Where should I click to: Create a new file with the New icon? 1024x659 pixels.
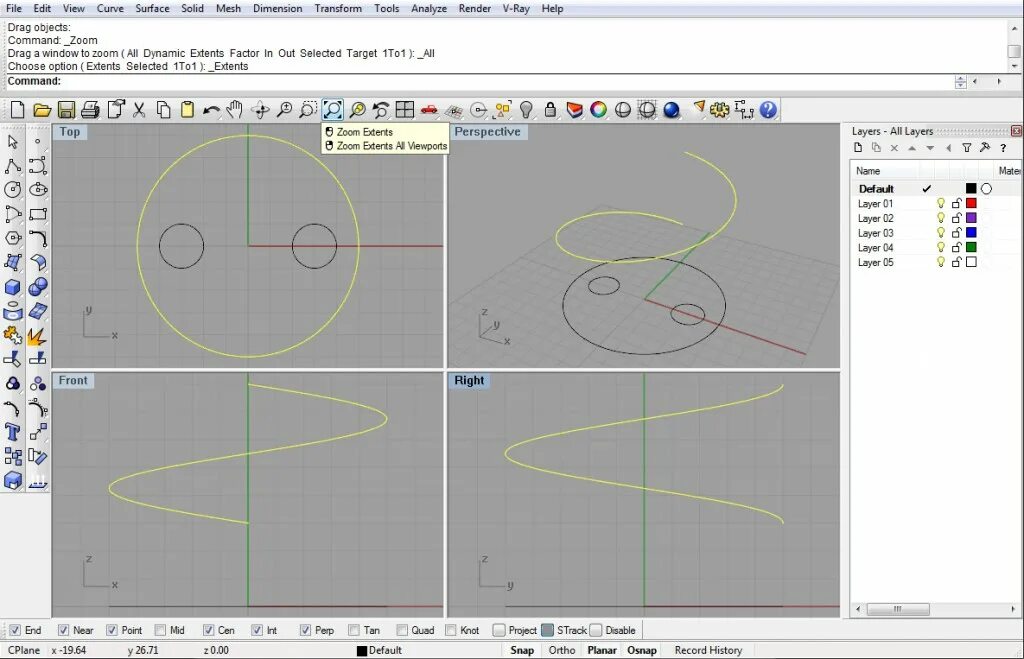coord(18,110)
